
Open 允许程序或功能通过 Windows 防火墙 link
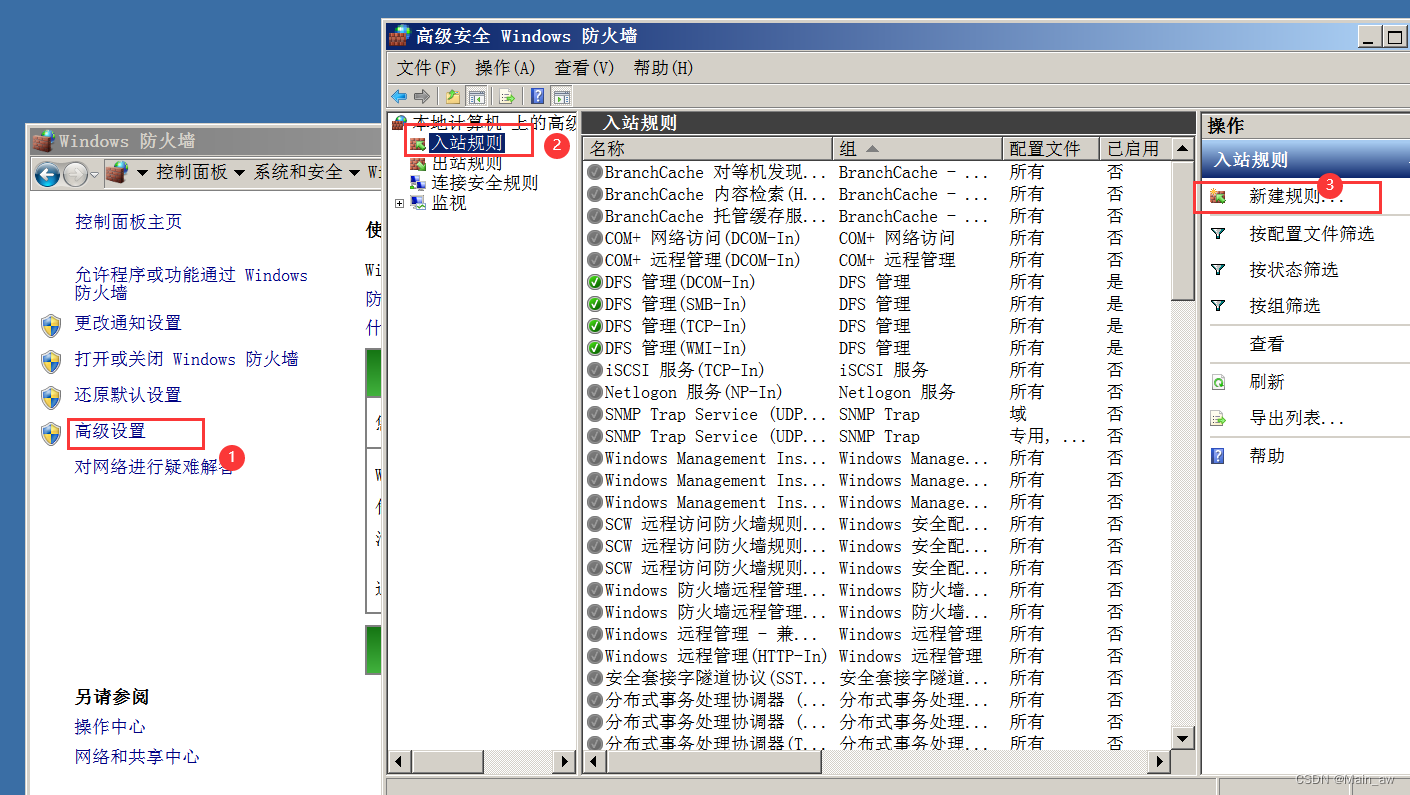(191, 284)
